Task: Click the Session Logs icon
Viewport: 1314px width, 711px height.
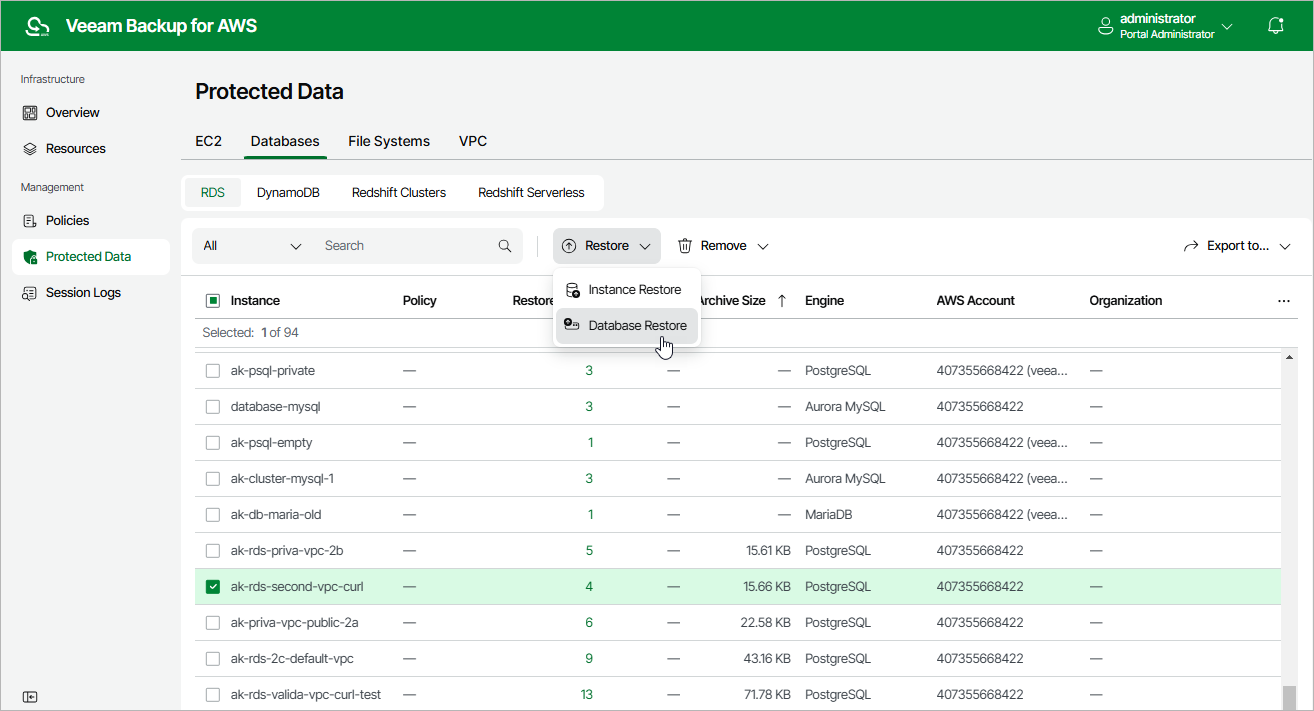Action: click(x=30, y=293)
